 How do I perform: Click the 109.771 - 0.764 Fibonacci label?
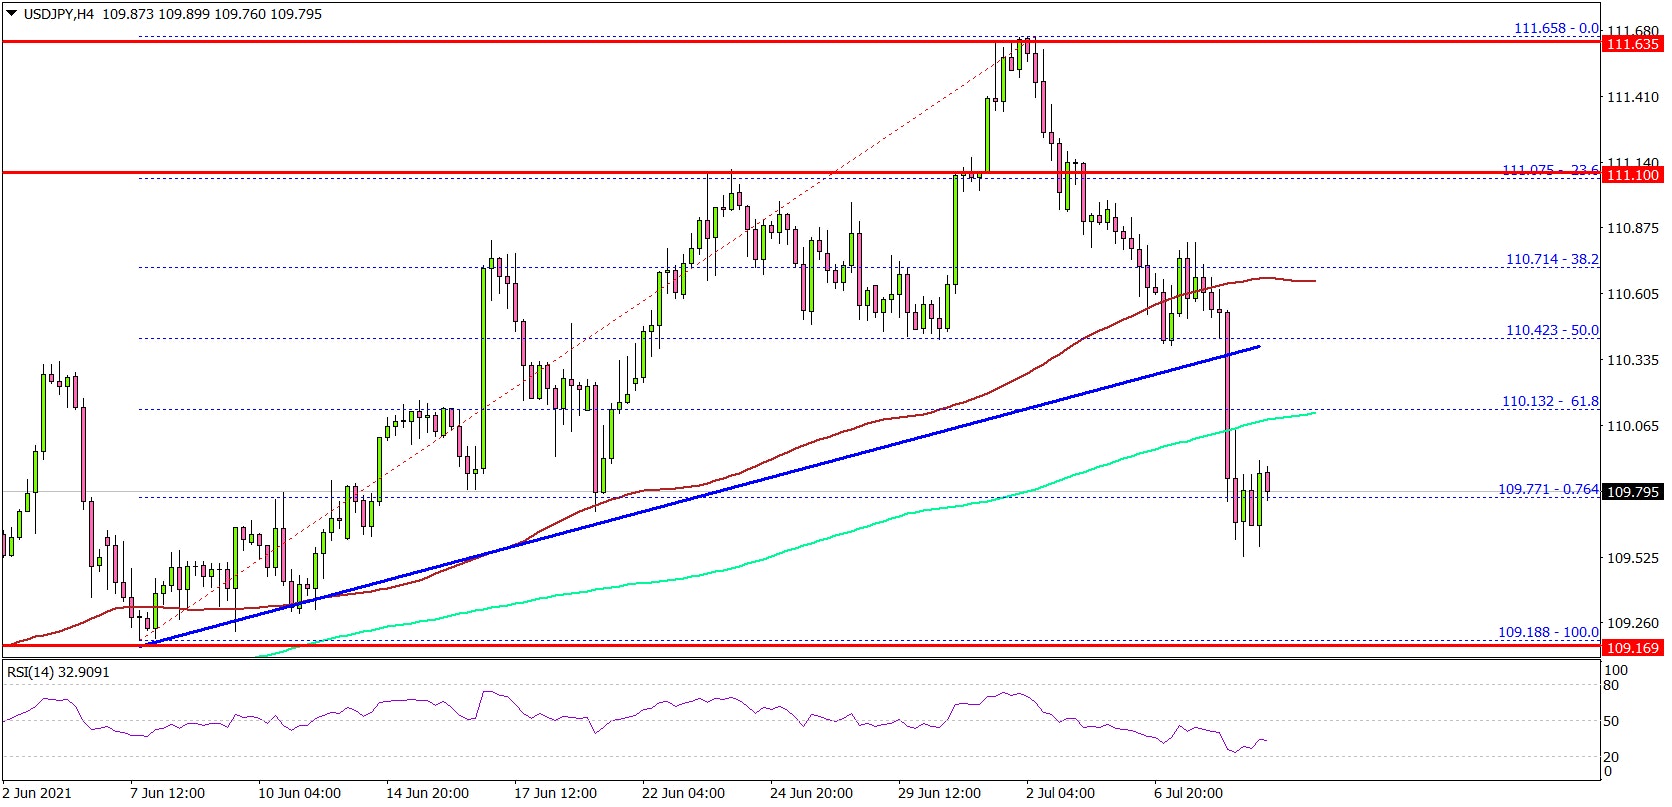pos(1548,489)
